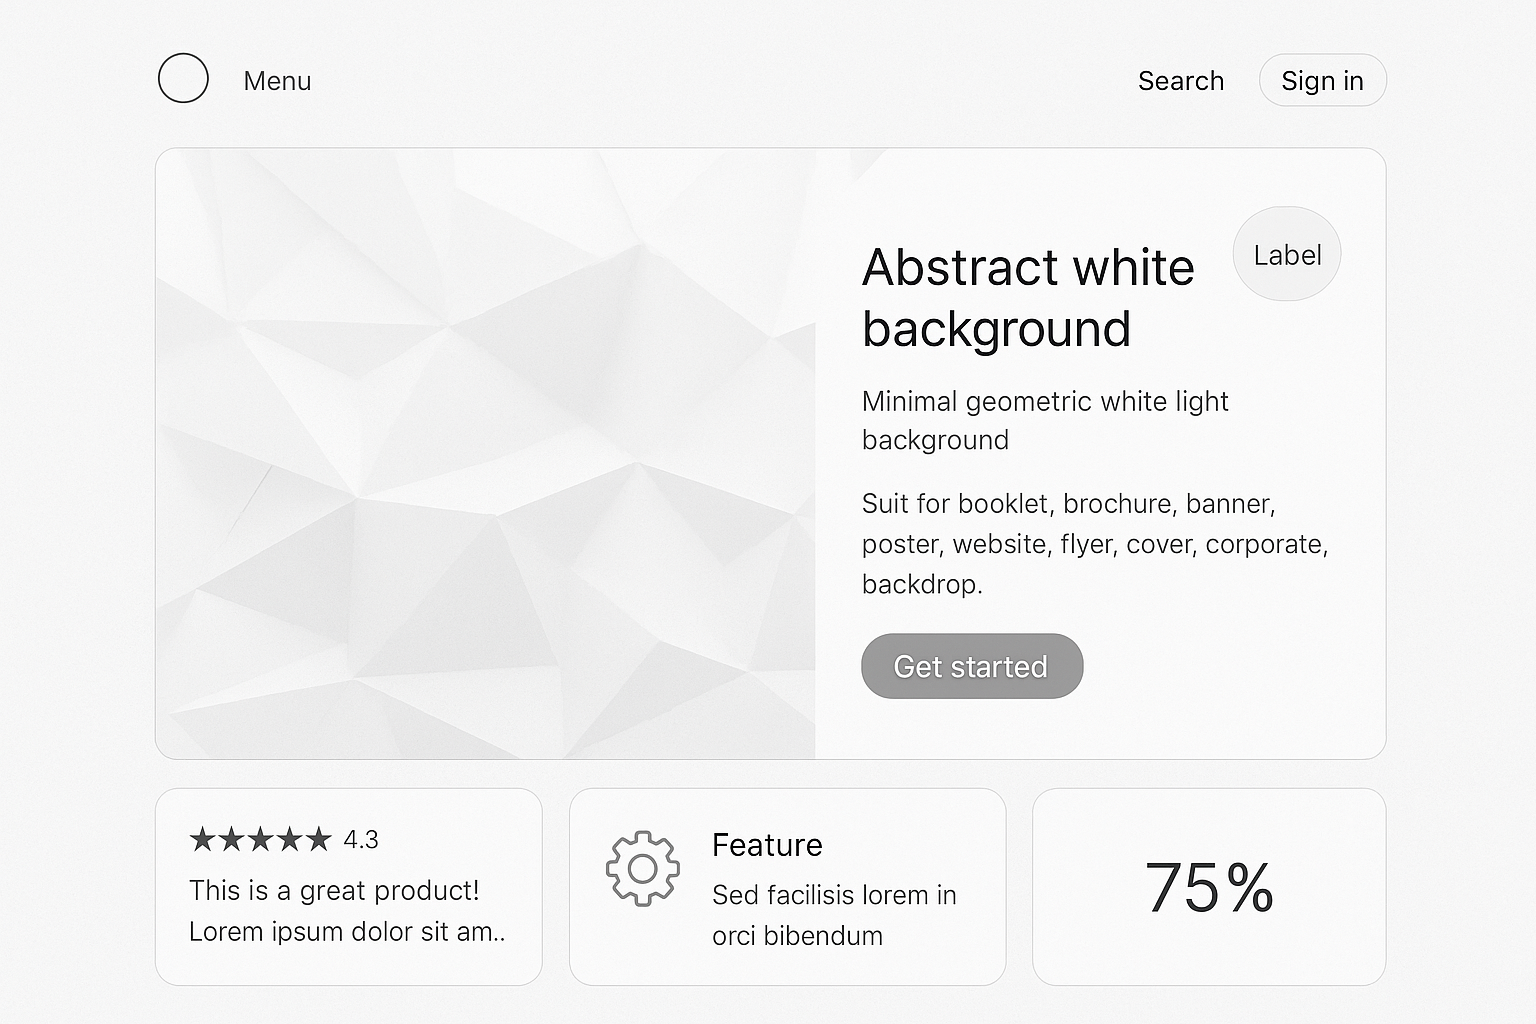
Task: Click the Feature card title
Action: coord(767,845)
